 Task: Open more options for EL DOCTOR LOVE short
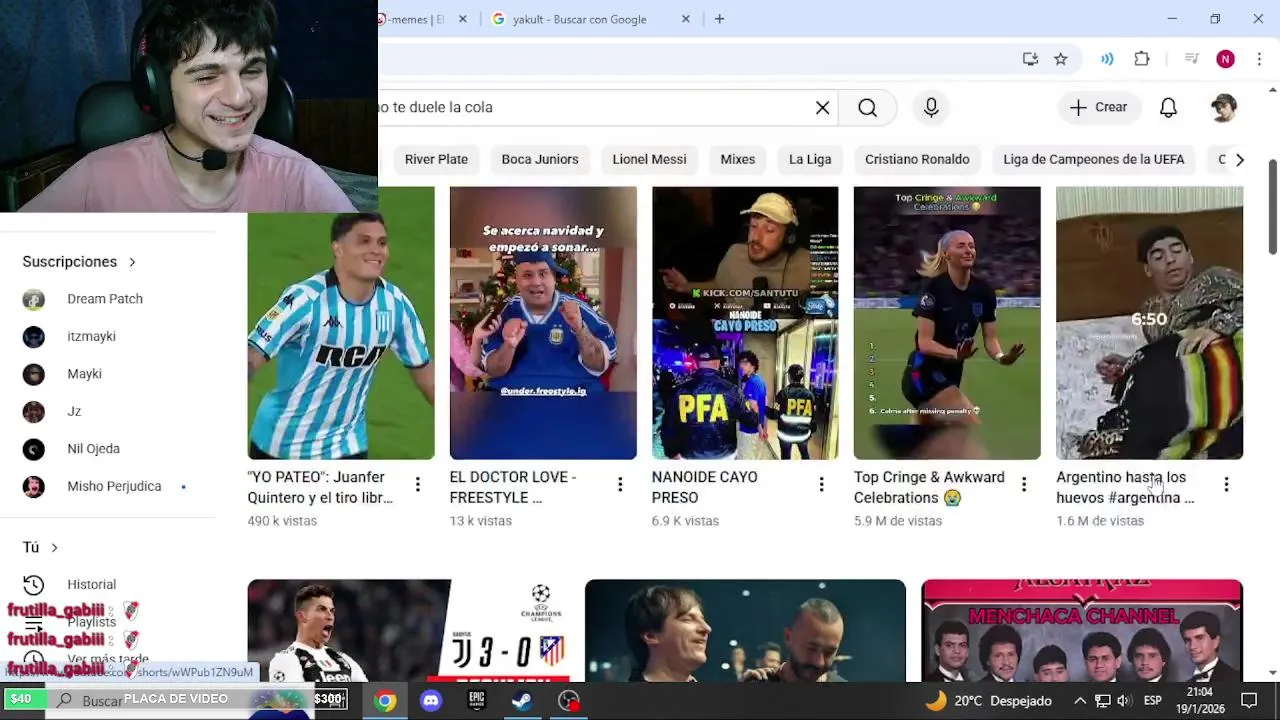[x=619, y=485]
